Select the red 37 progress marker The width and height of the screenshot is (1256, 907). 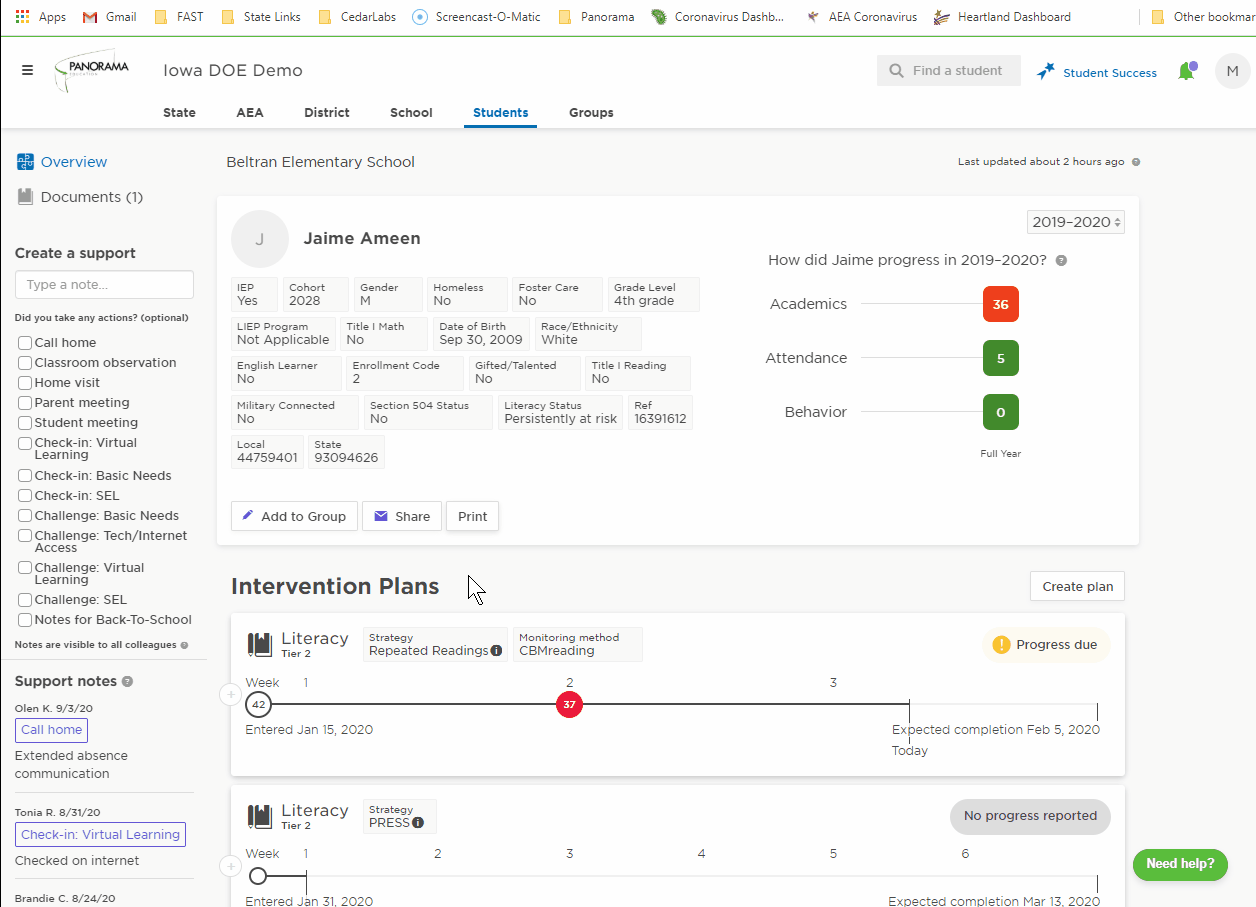coord(569,705)
